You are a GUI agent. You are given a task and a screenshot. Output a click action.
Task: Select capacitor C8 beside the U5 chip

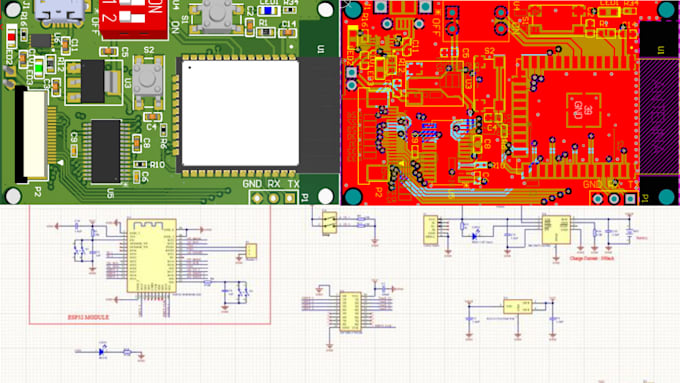pyautogui.click(x=137, y=142)
